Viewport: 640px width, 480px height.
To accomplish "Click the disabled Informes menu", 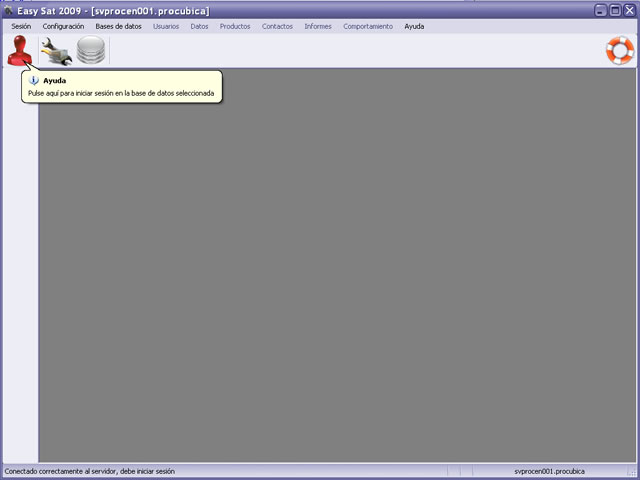I will click(318, 27).
